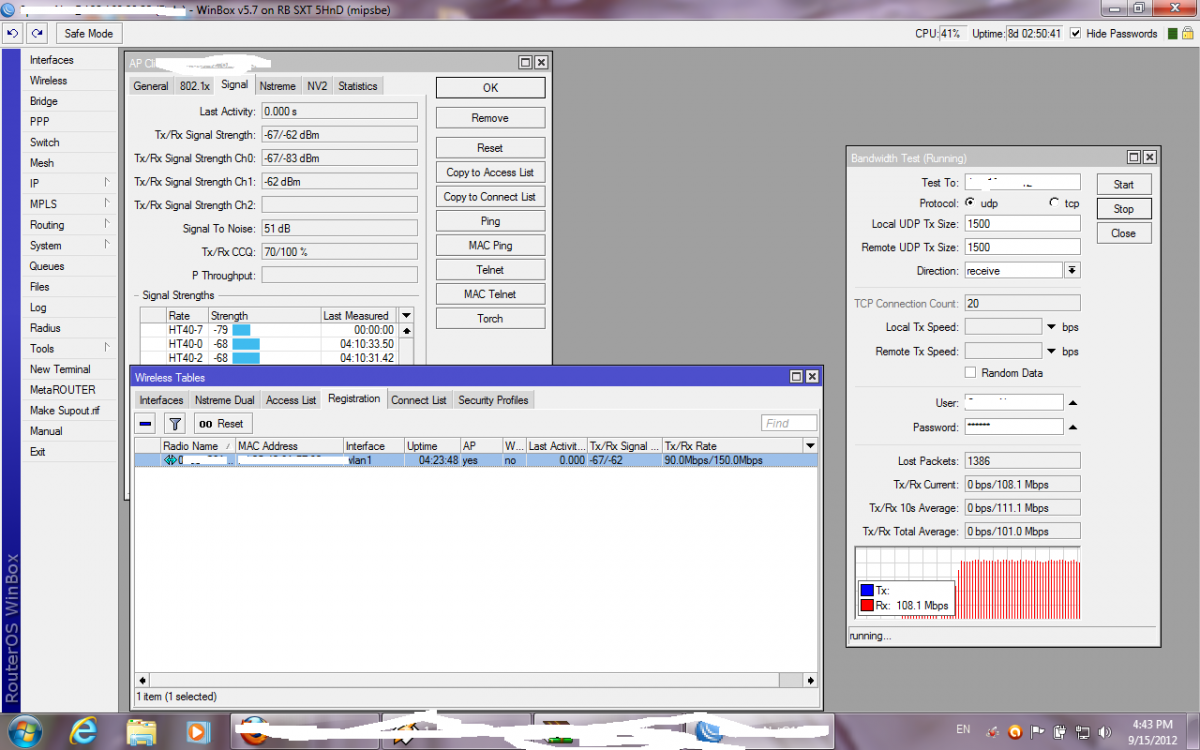1200x750 pixels.
Task: Open the Security Profiles tab
Action: [493, 400]
